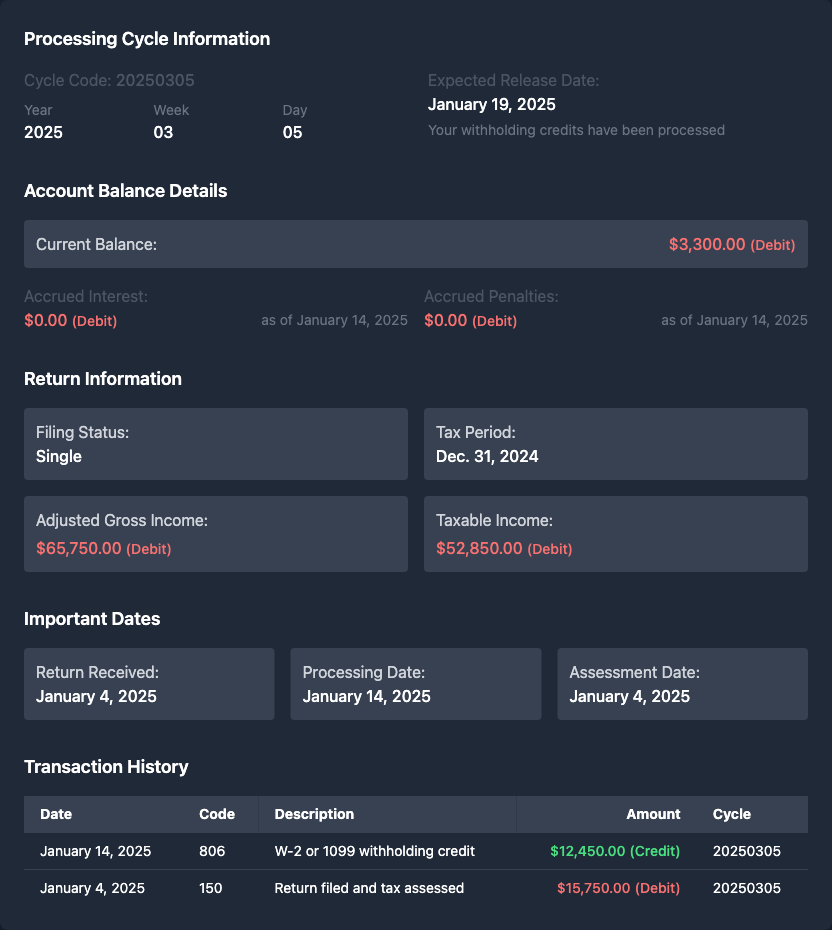Click the Amount column header

click(653, 814)
